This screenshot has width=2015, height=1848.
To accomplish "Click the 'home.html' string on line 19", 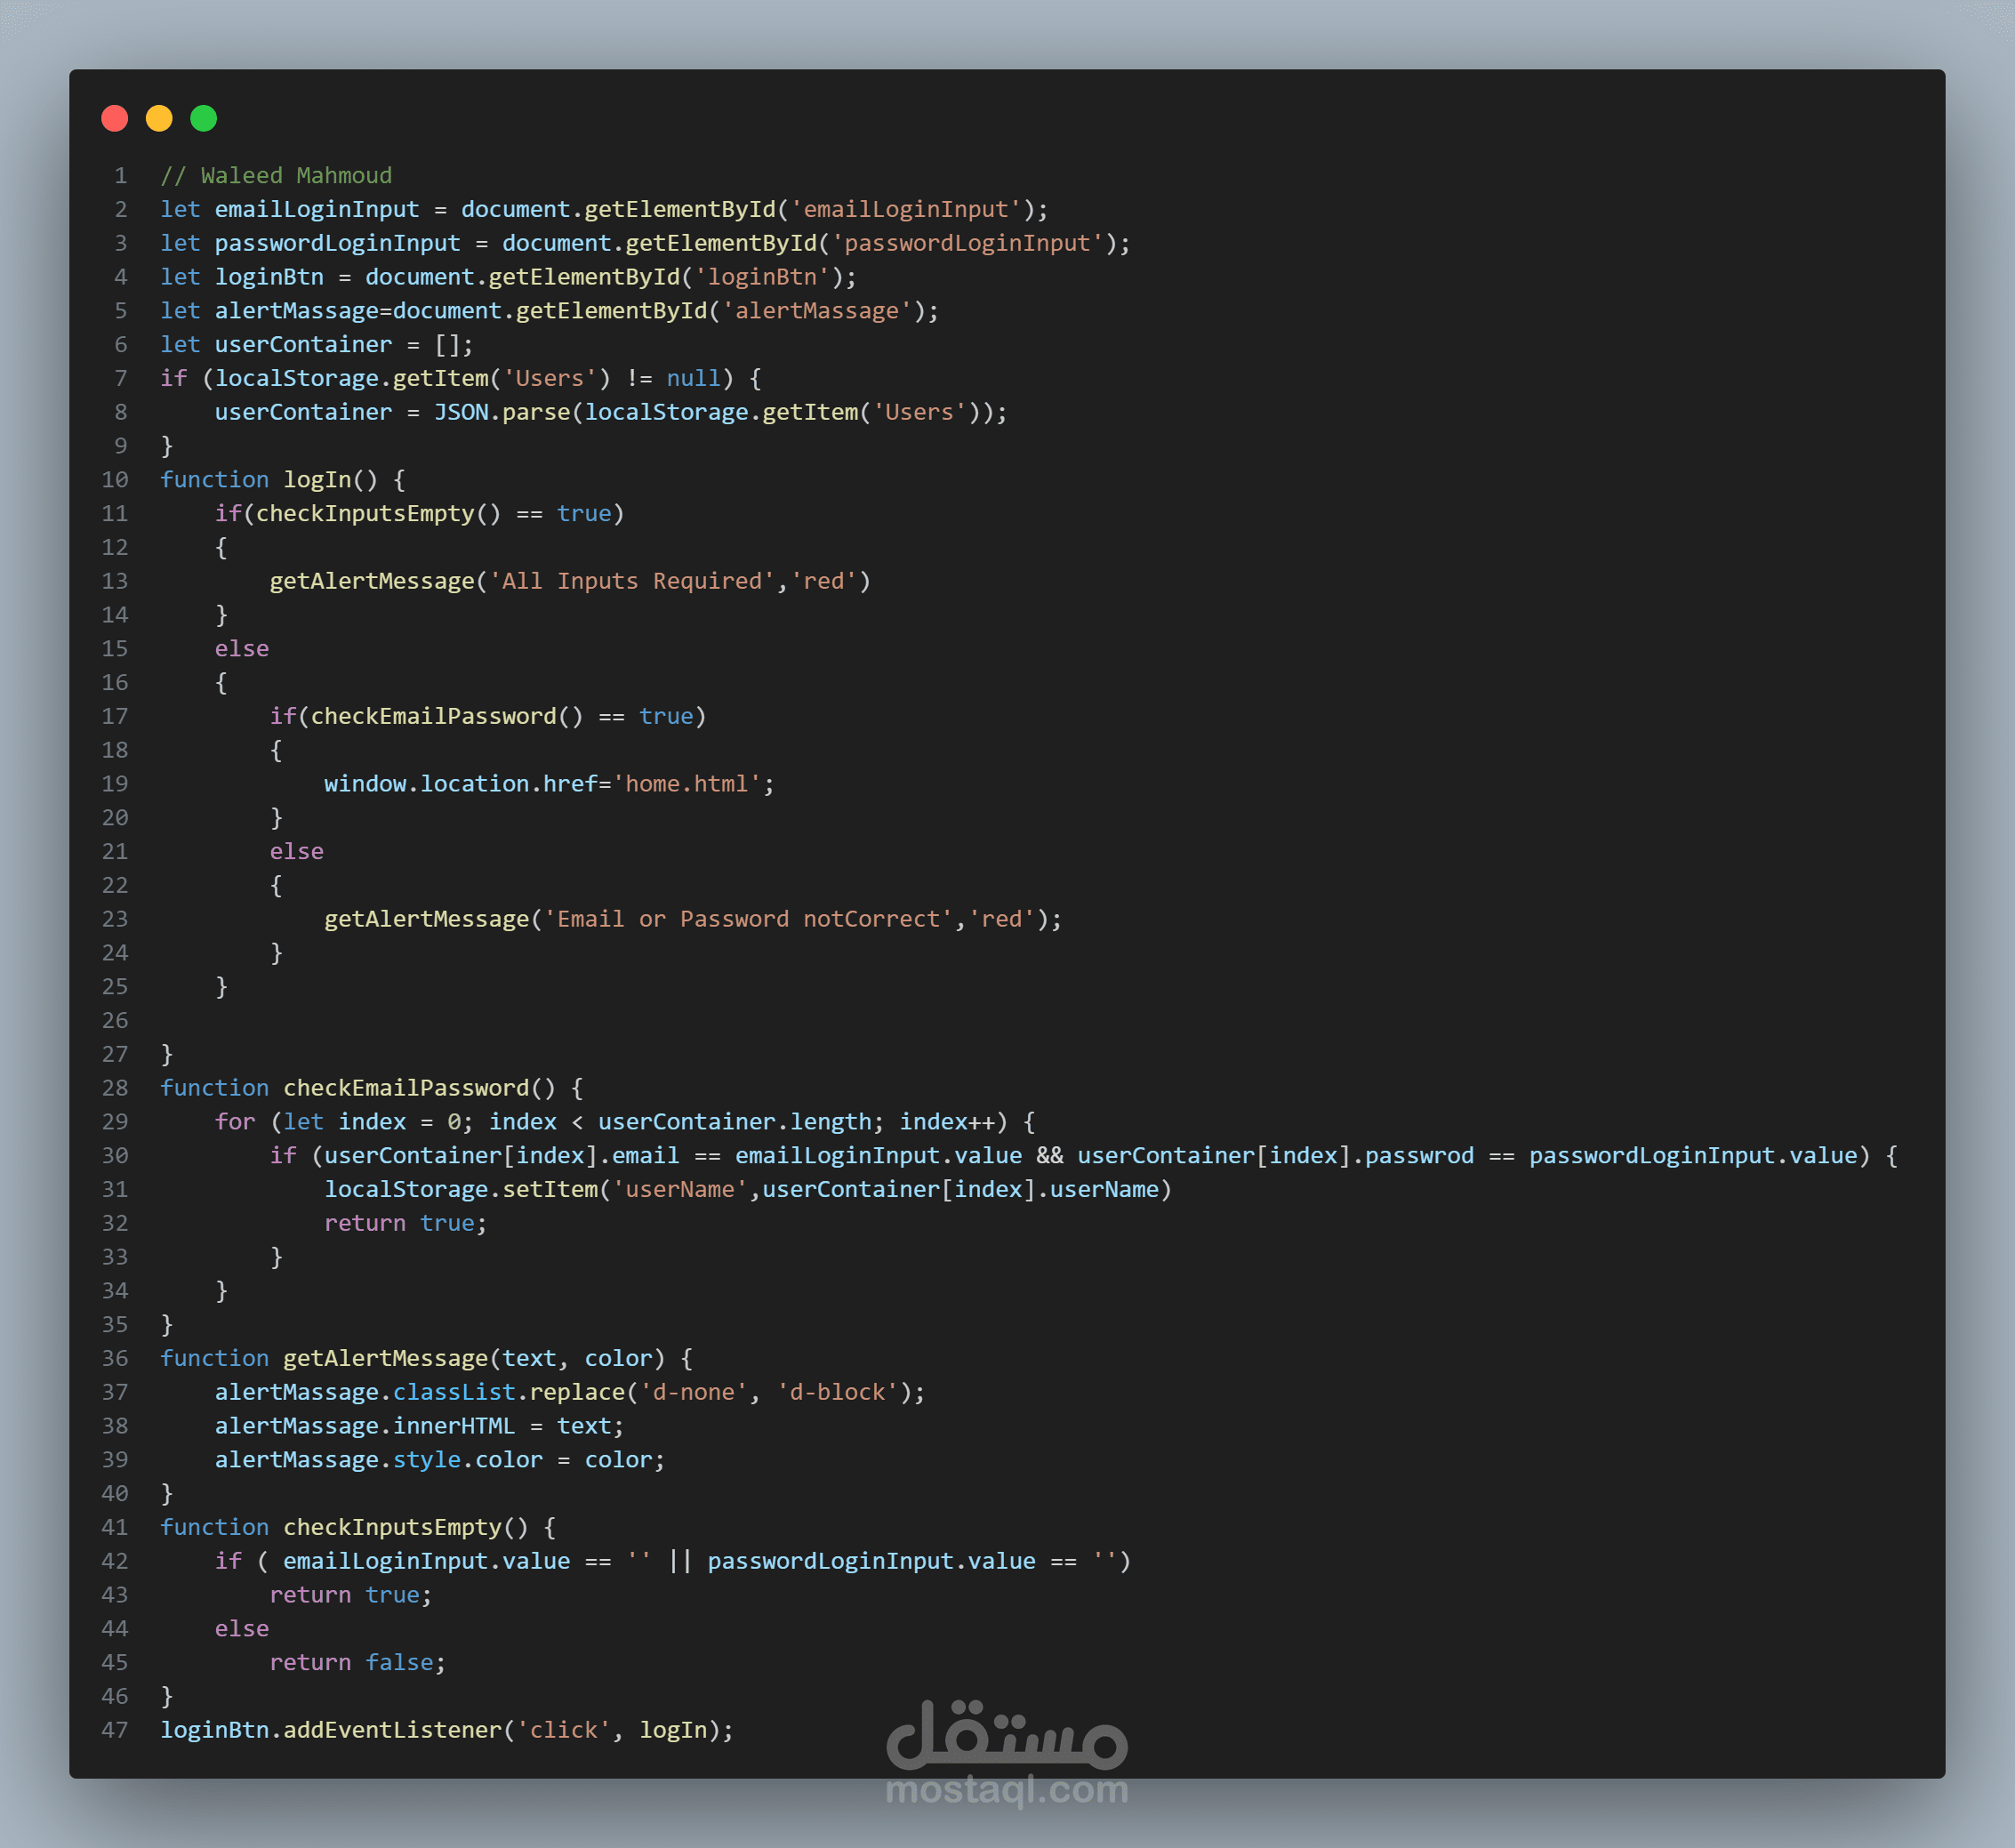I will point(686,784).
